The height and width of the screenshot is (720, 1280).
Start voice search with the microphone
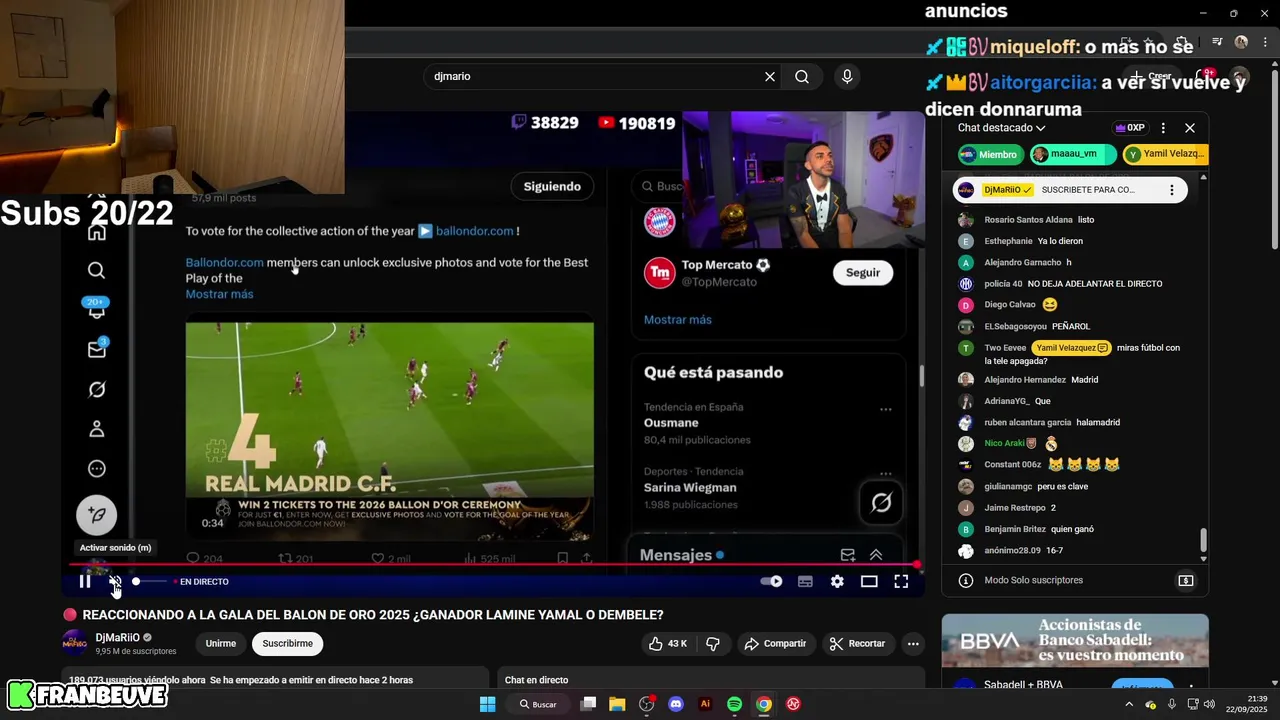[847, 76]
